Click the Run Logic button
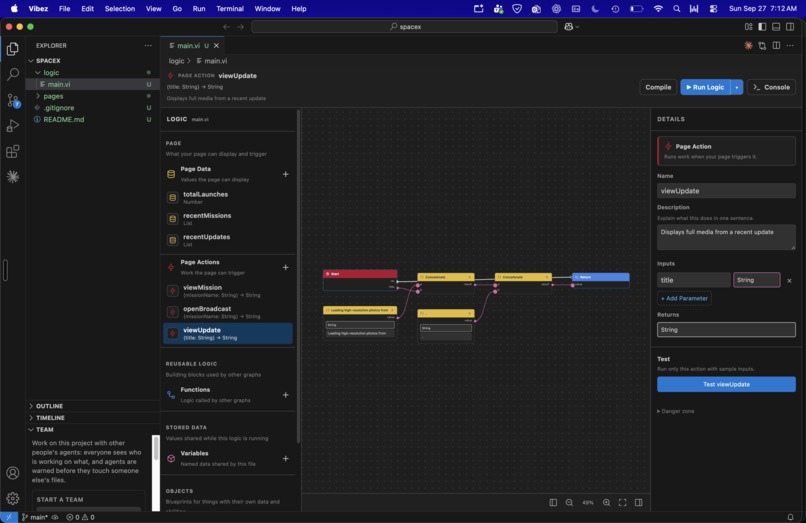 pyautogui.click(x=705, y=87)
